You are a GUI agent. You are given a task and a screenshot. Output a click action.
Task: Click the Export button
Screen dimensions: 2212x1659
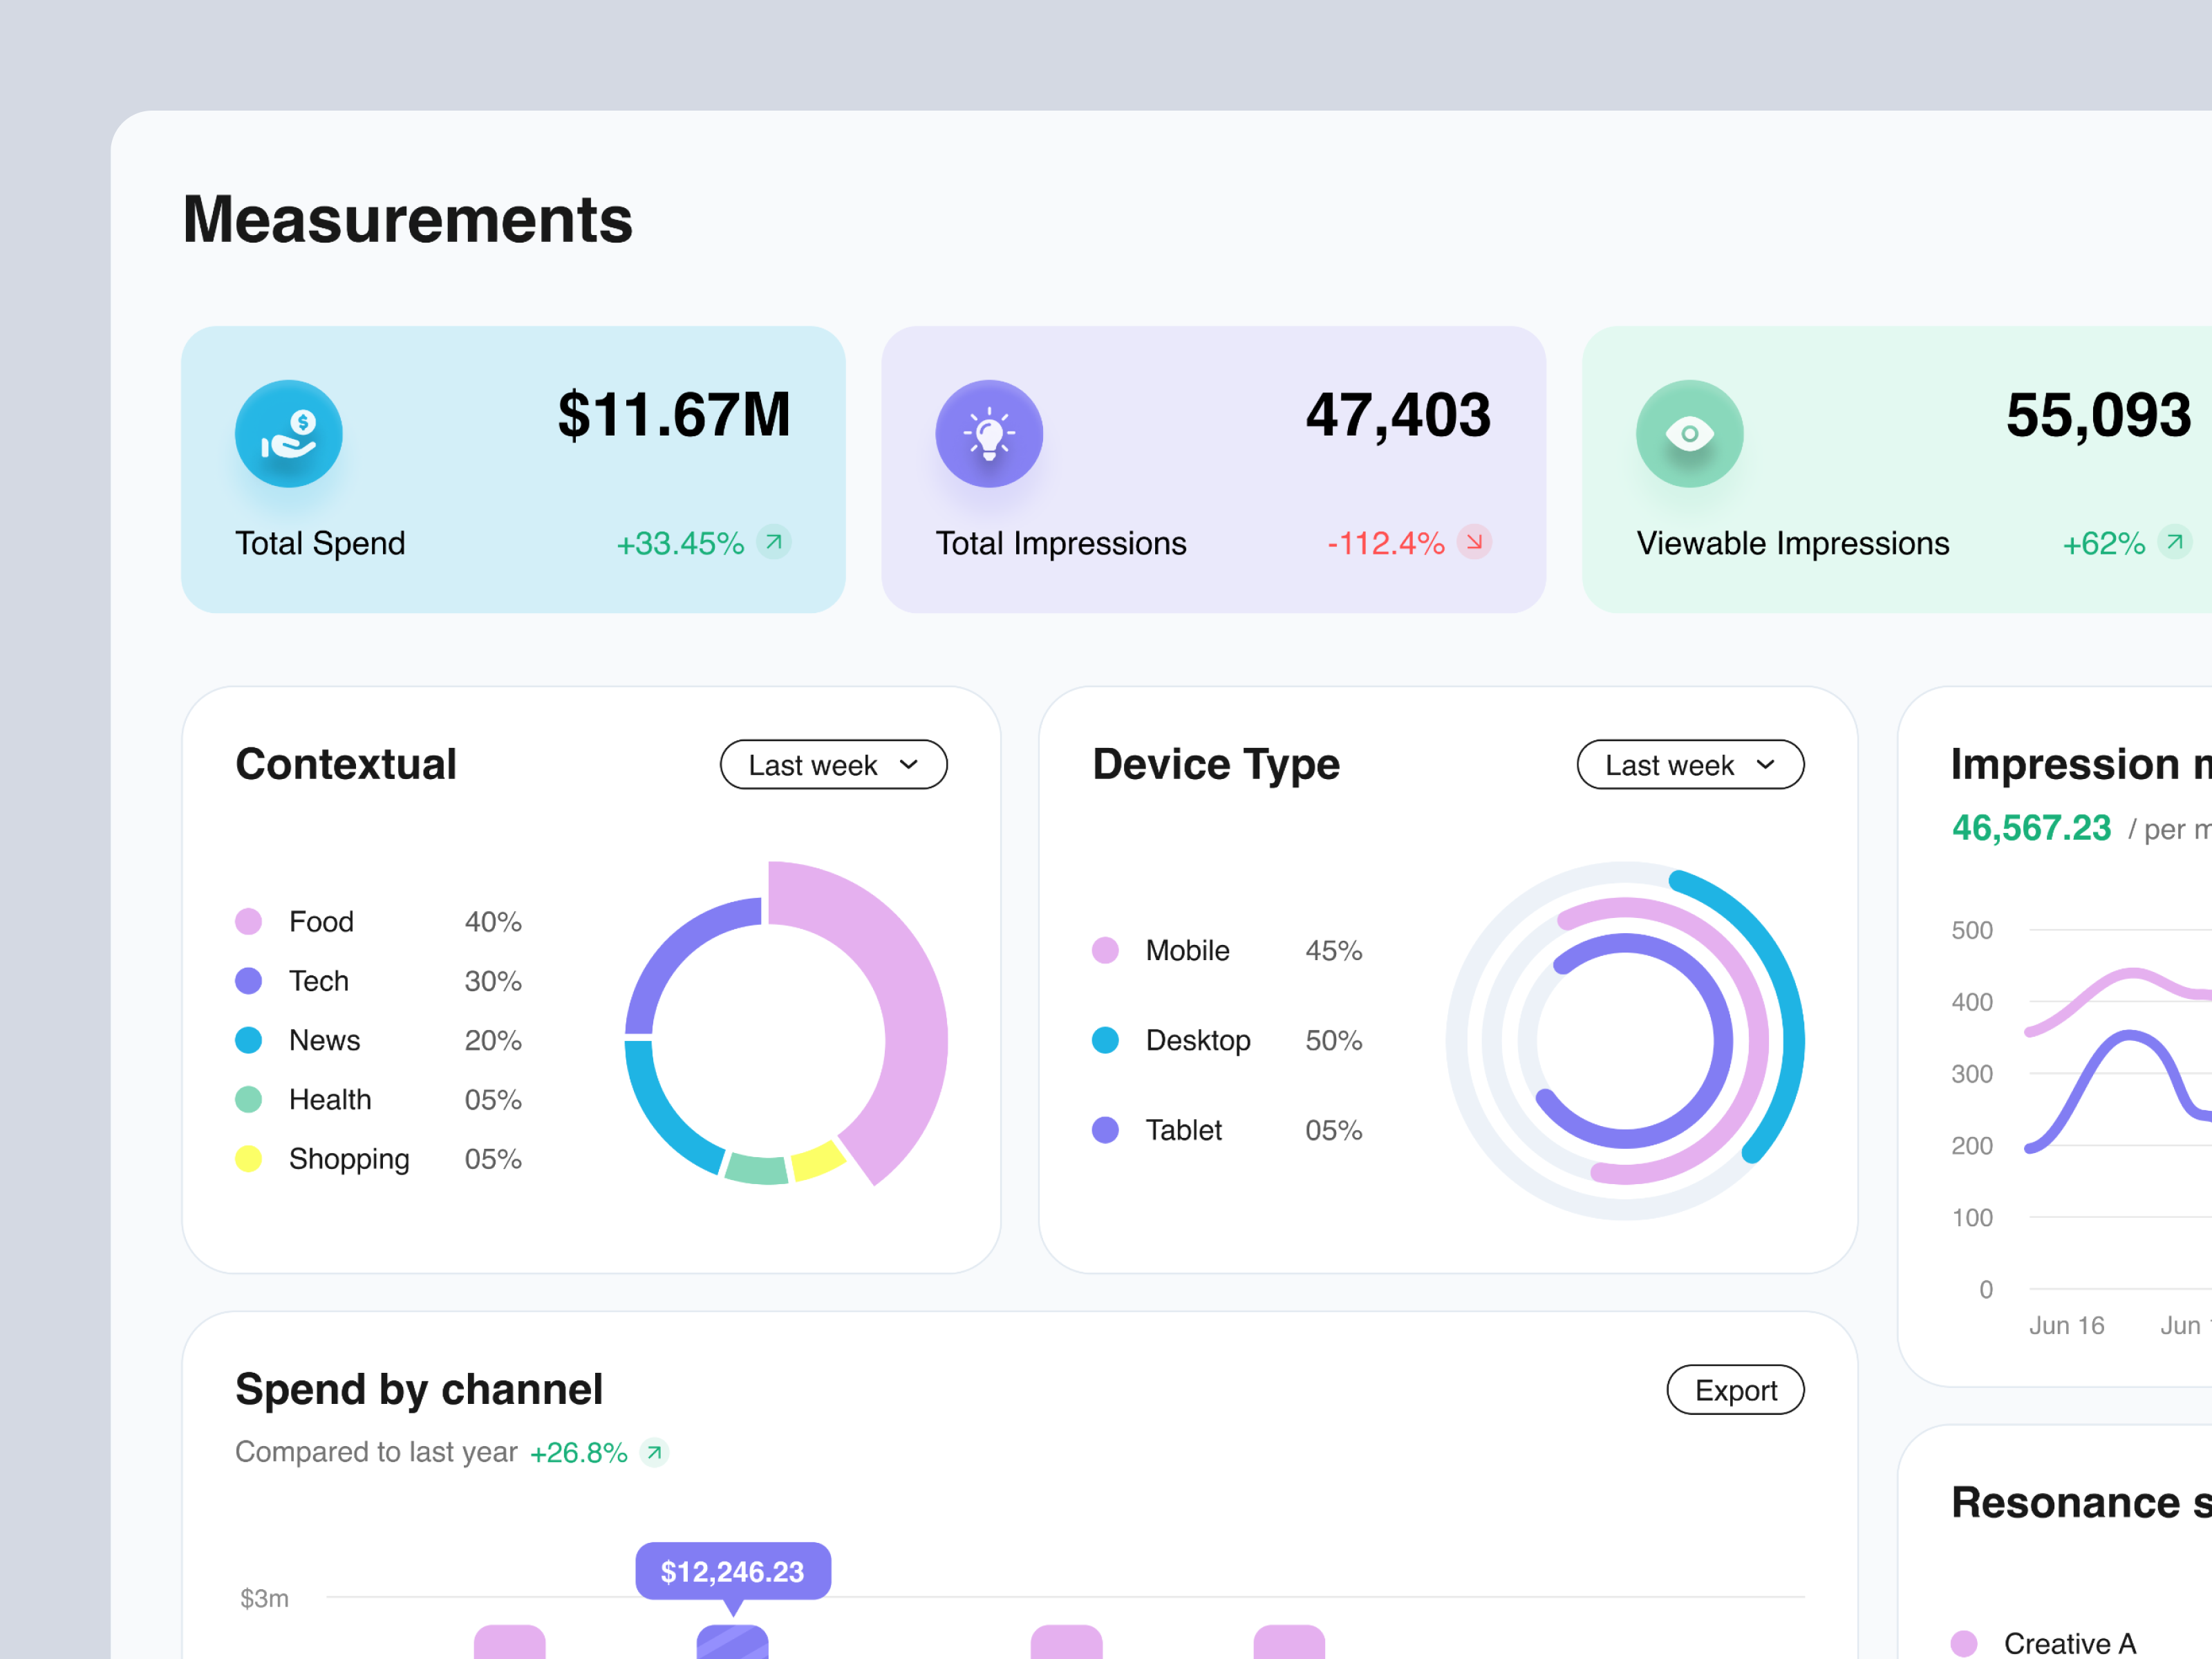[1735, 1390]
